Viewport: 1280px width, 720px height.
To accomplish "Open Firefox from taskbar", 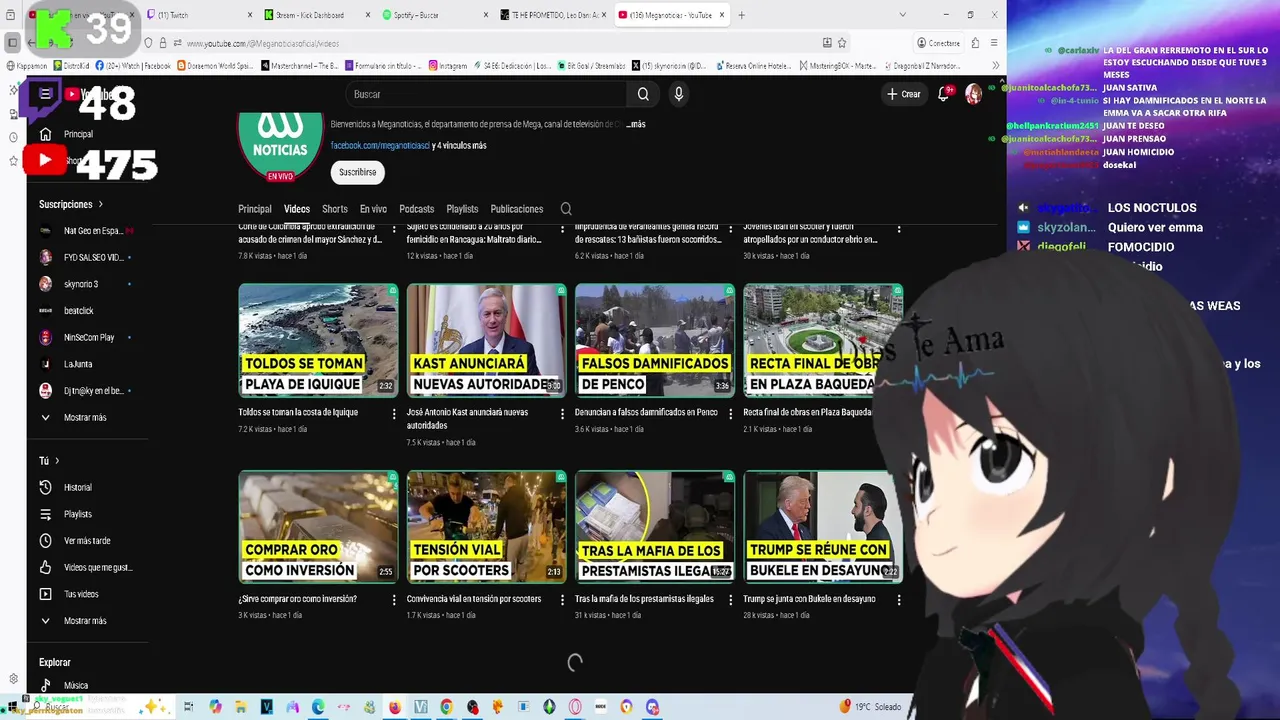I will coord(395,707).
